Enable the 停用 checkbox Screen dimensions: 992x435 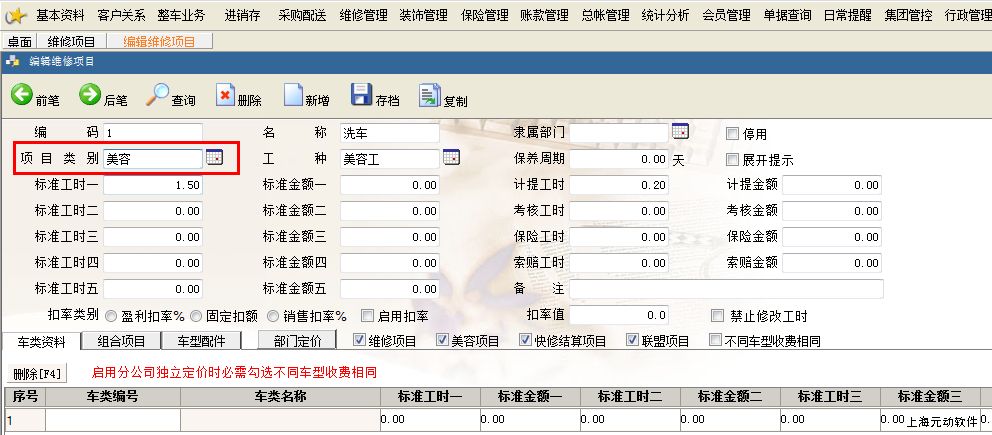point(732,133)
